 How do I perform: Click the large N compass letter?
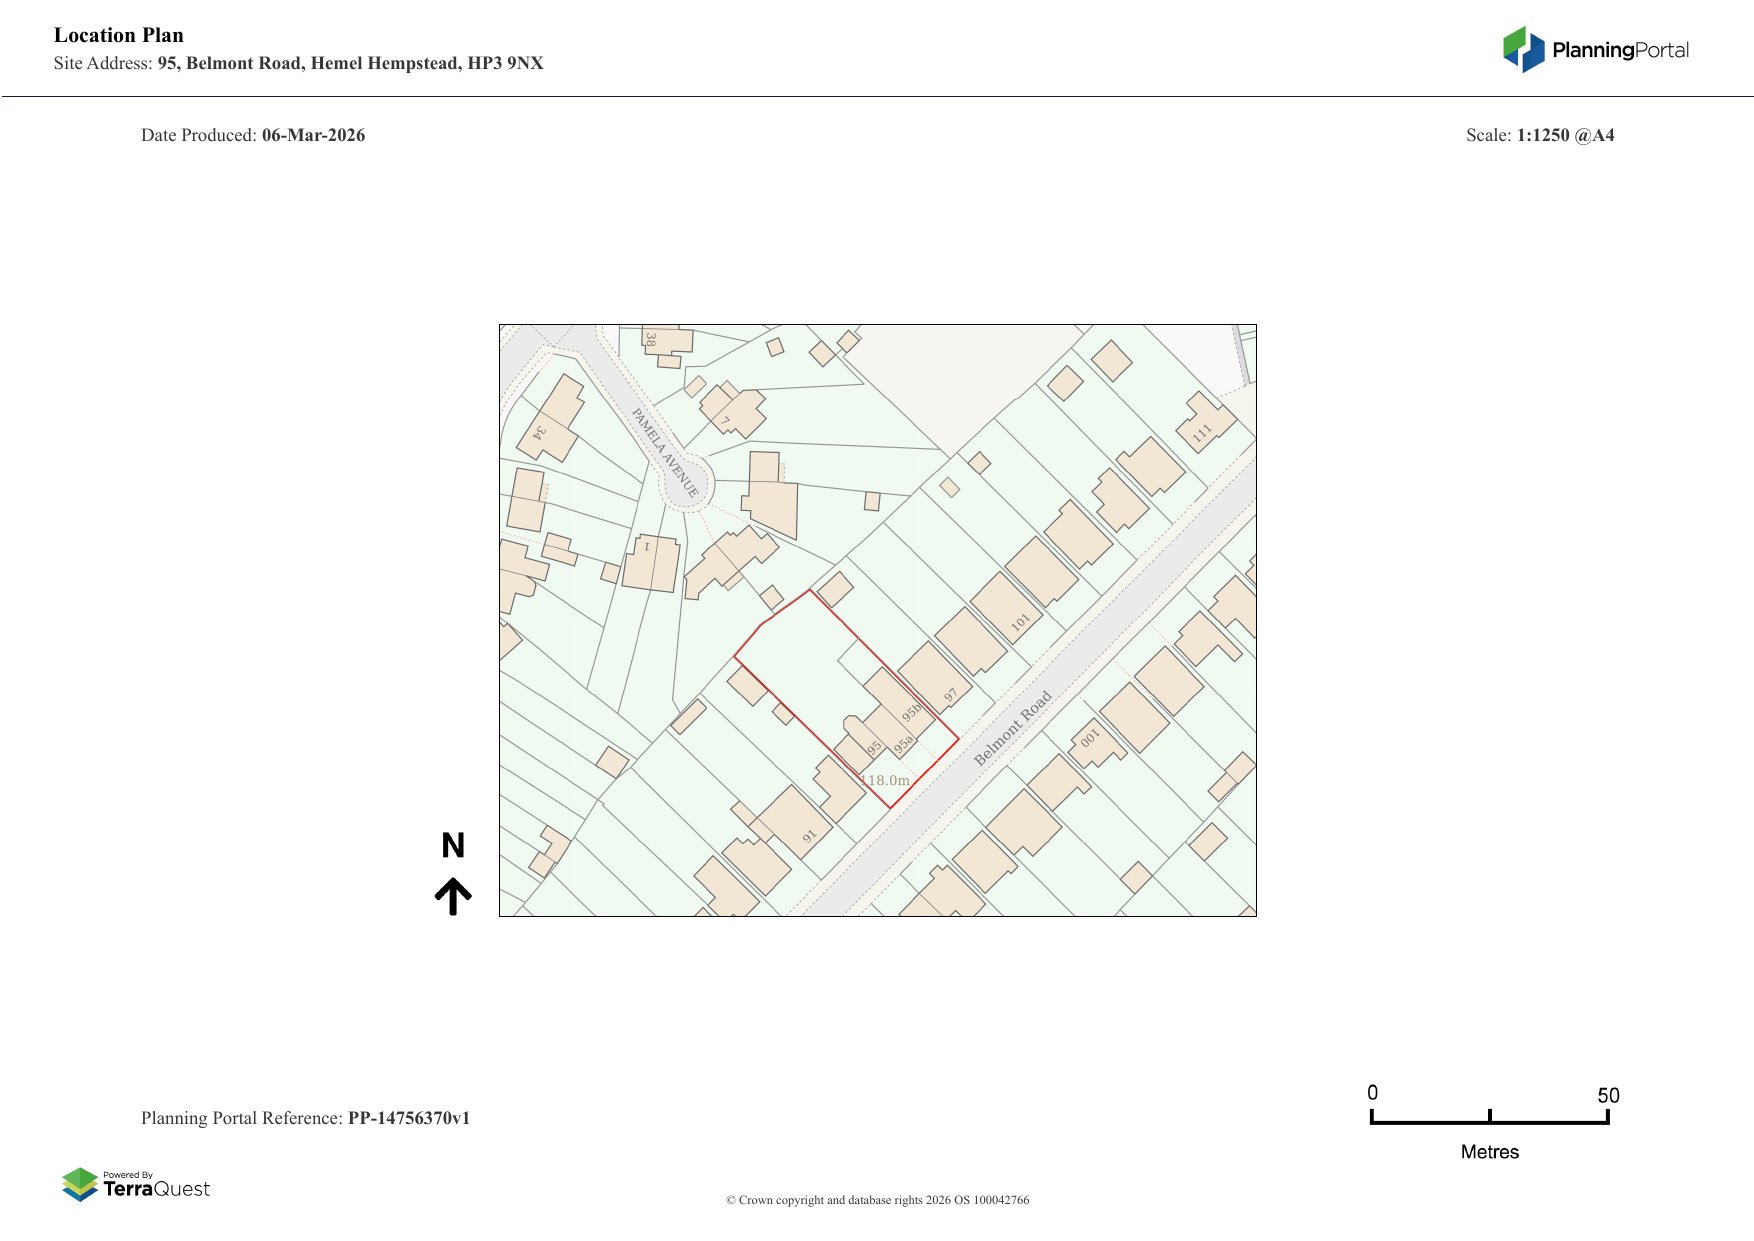pos(453,846)
